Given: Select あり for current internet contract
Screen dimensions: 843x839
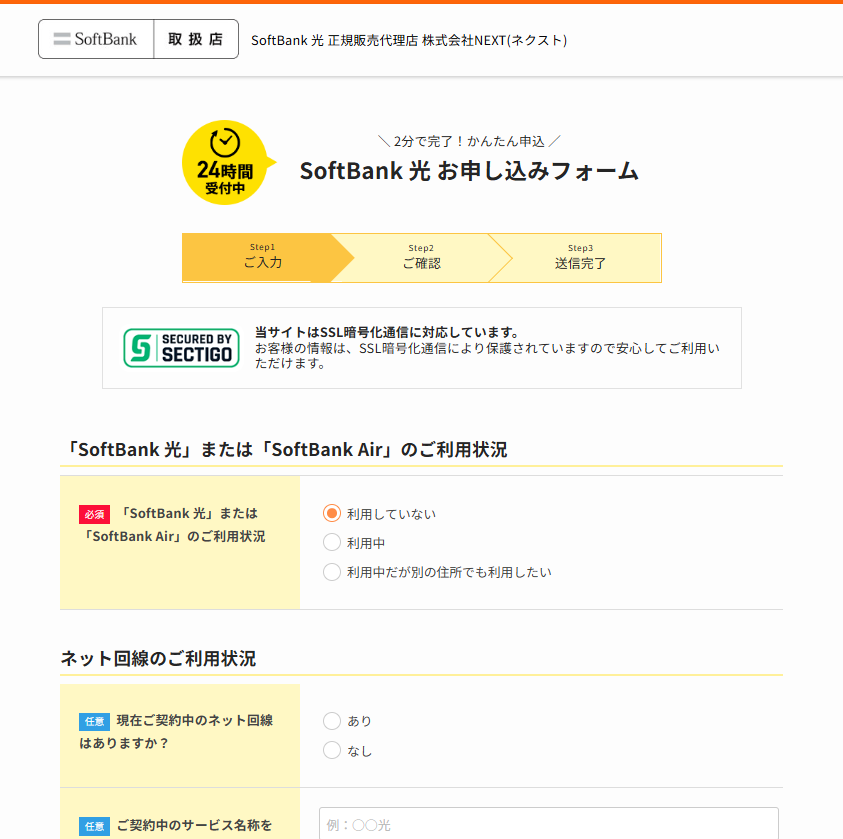Looking at the screenshot, I should click(x=332, y=721).
